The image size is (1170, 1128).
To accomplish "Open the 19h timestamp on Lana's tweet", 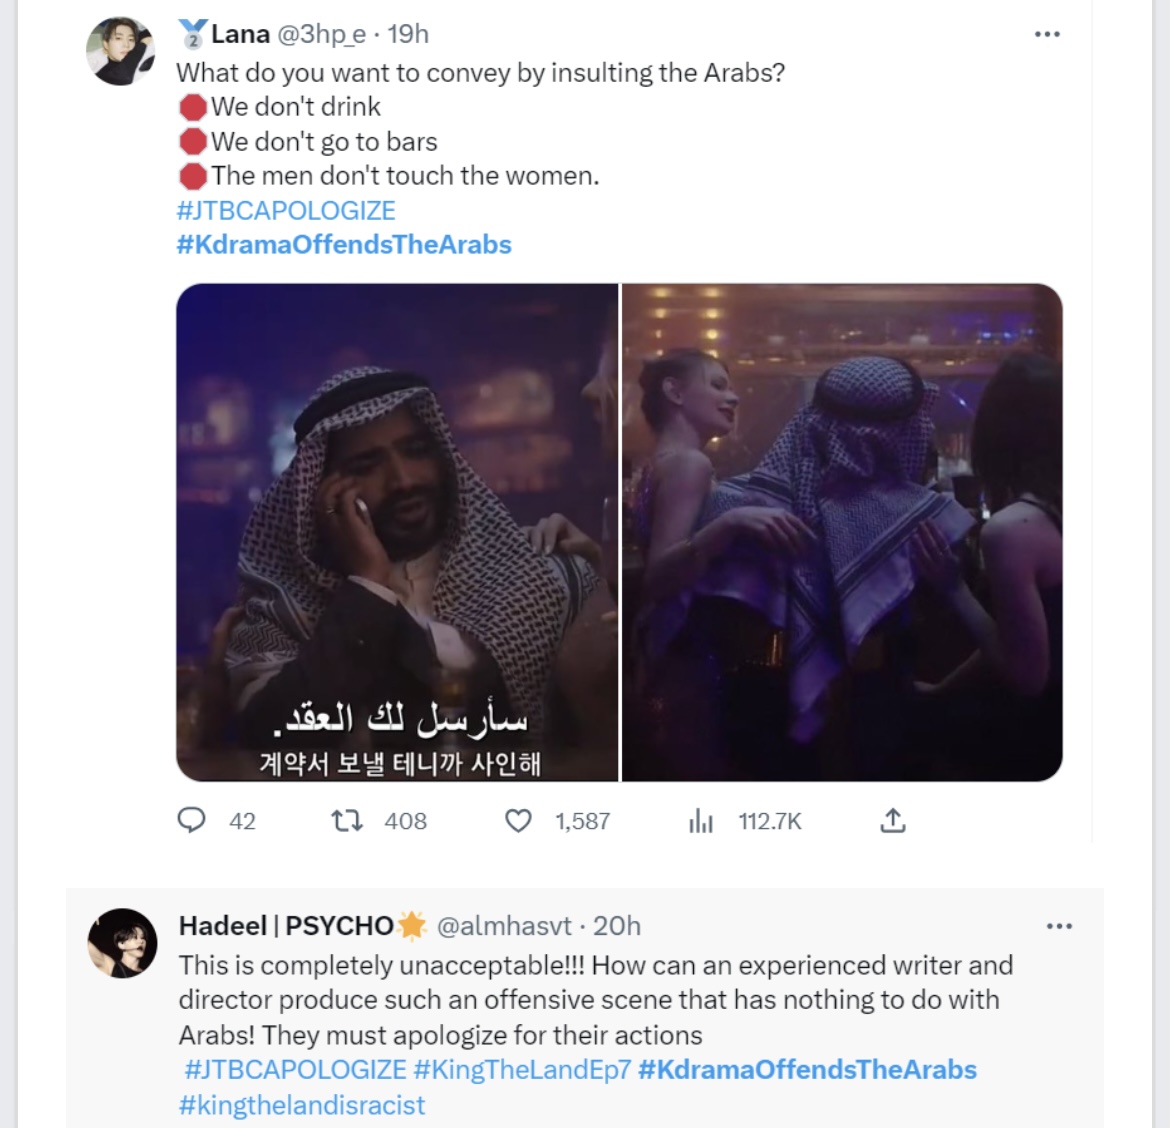I will click(x=408, y=34).
